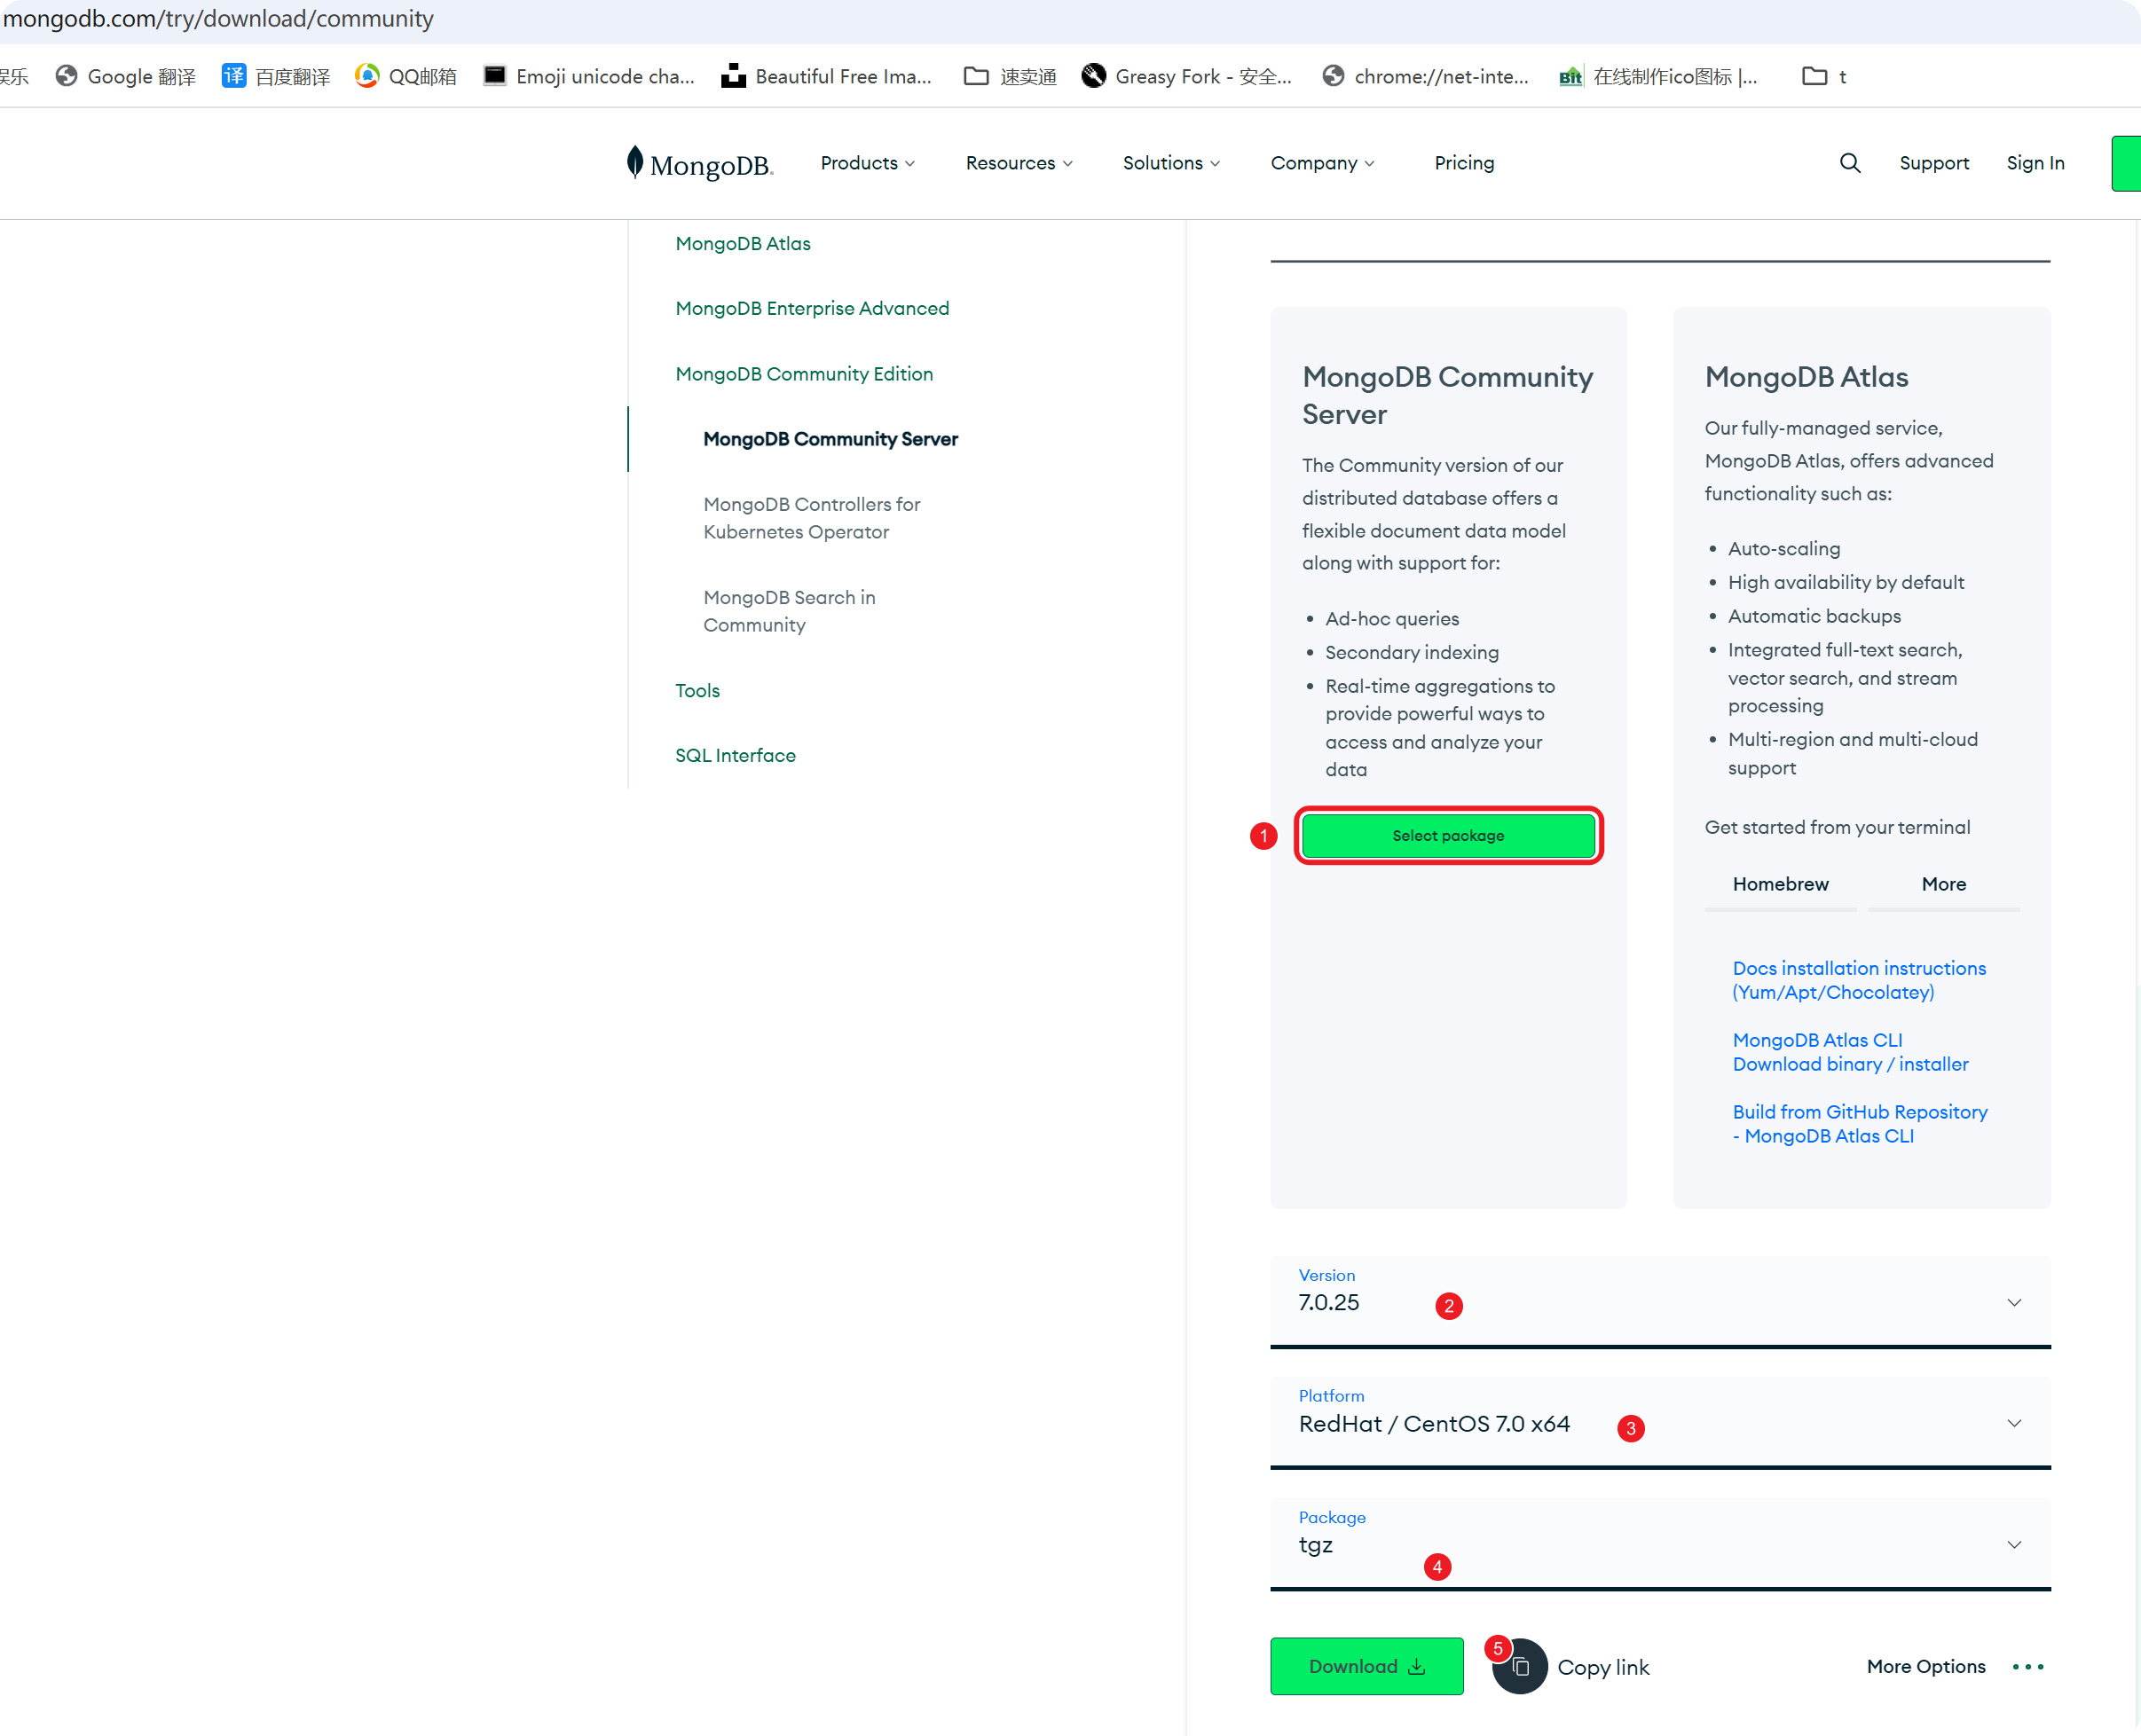Click the green Download button
Screen dimensions: 2141x1736
point(1366,1667)
